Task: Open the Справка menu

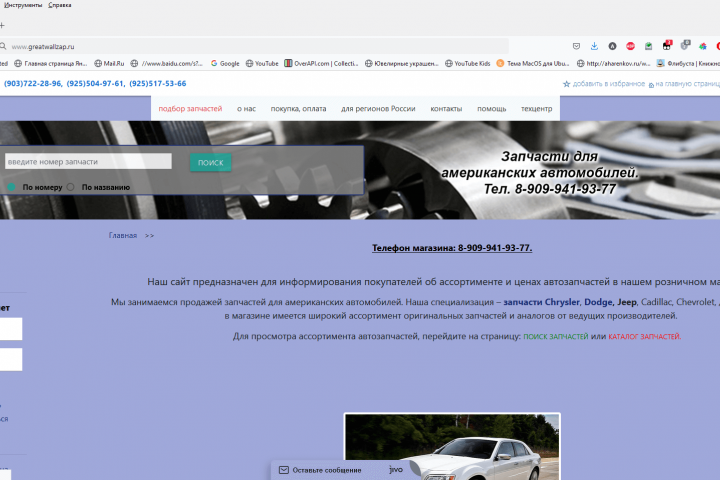Action: [x=60, y=5]
